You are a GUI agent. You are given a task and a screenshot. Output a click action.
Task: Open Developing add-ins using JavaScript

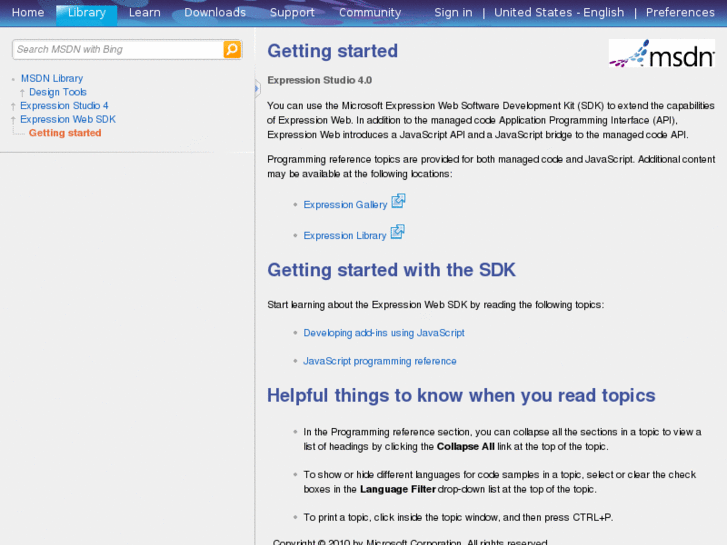[384, 333]
